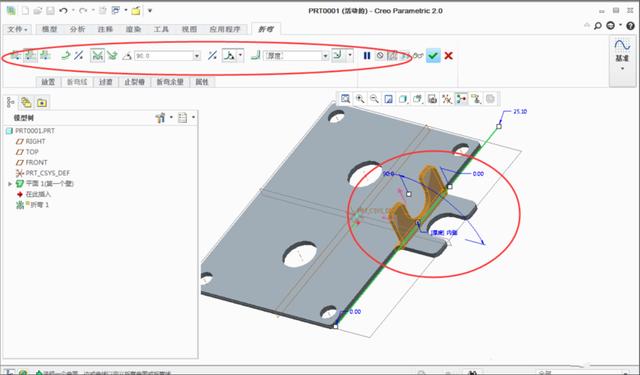This screenshot has height=375, width=640.
Task: Click the Windows switcher icon in quick access toolbar
Action: [x=116, y=11]
